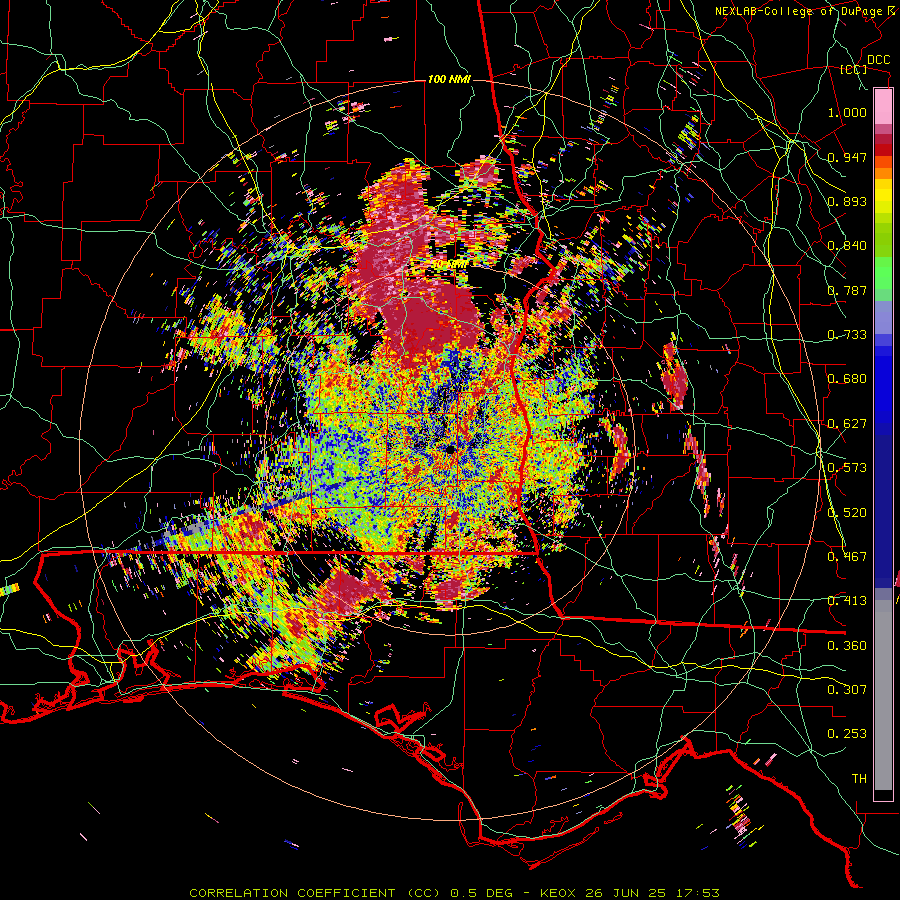
Task: Click the TH threshold label in legend
Action: click(x=859, y=779)
